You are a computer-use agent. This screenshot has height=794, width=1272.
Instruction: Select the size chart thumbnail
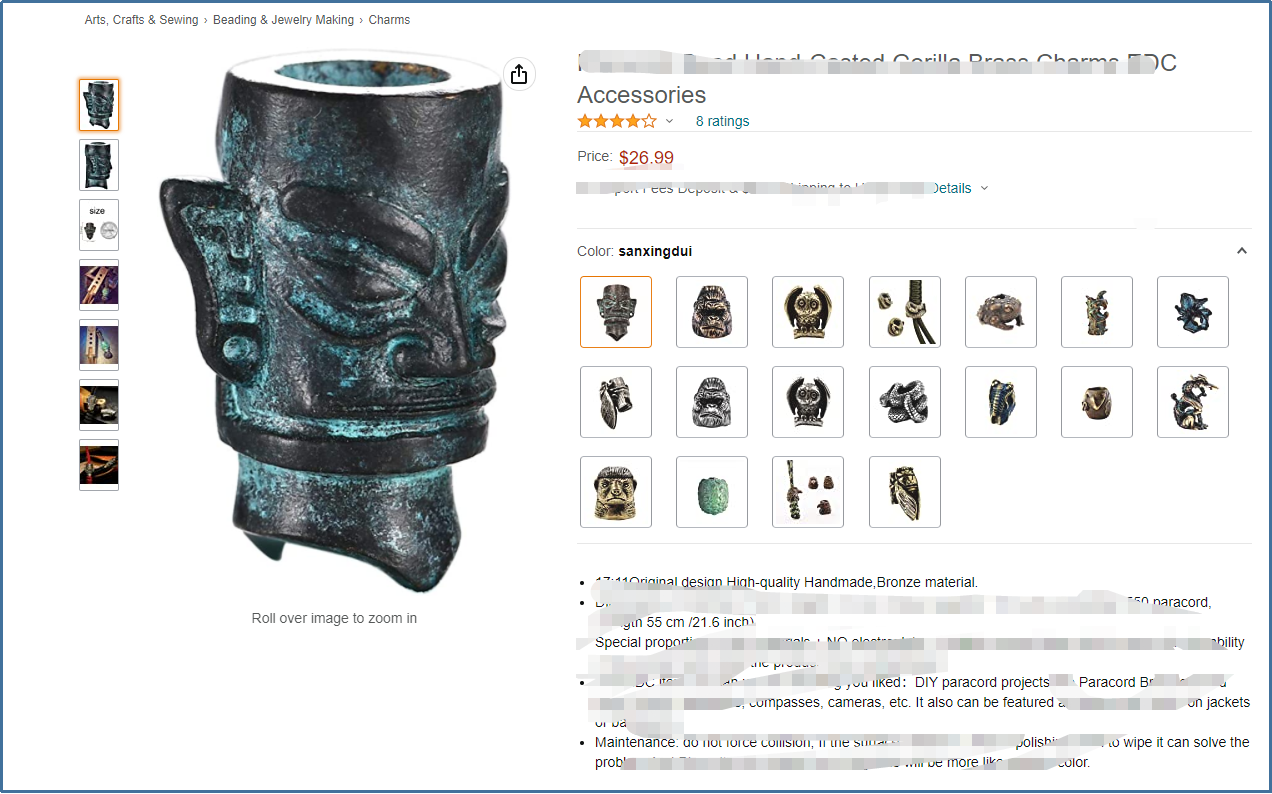[x=99, y=225]
